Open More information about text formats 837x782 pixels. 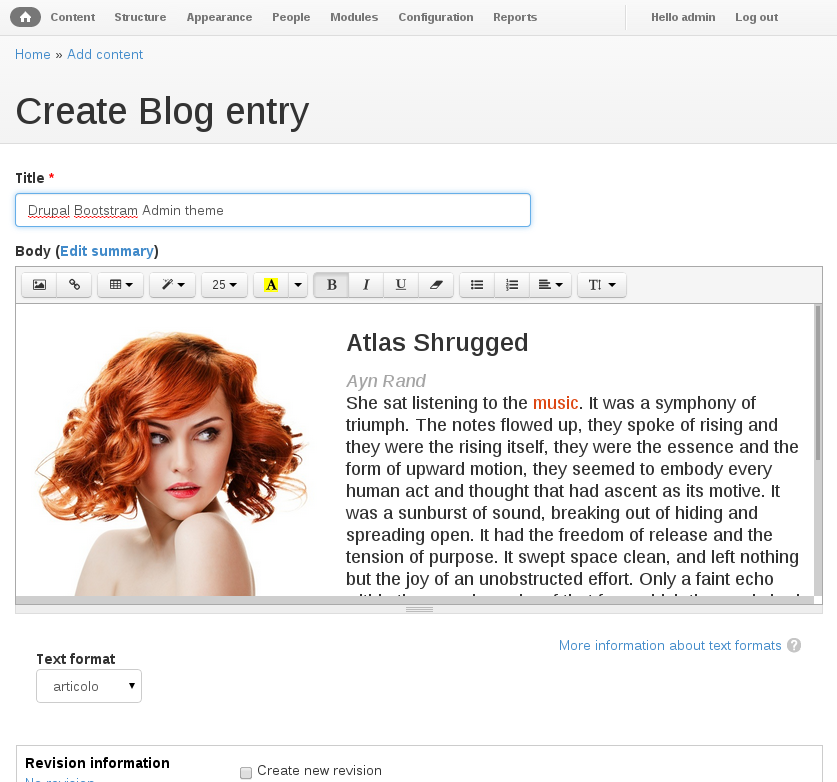coord(670,645)
